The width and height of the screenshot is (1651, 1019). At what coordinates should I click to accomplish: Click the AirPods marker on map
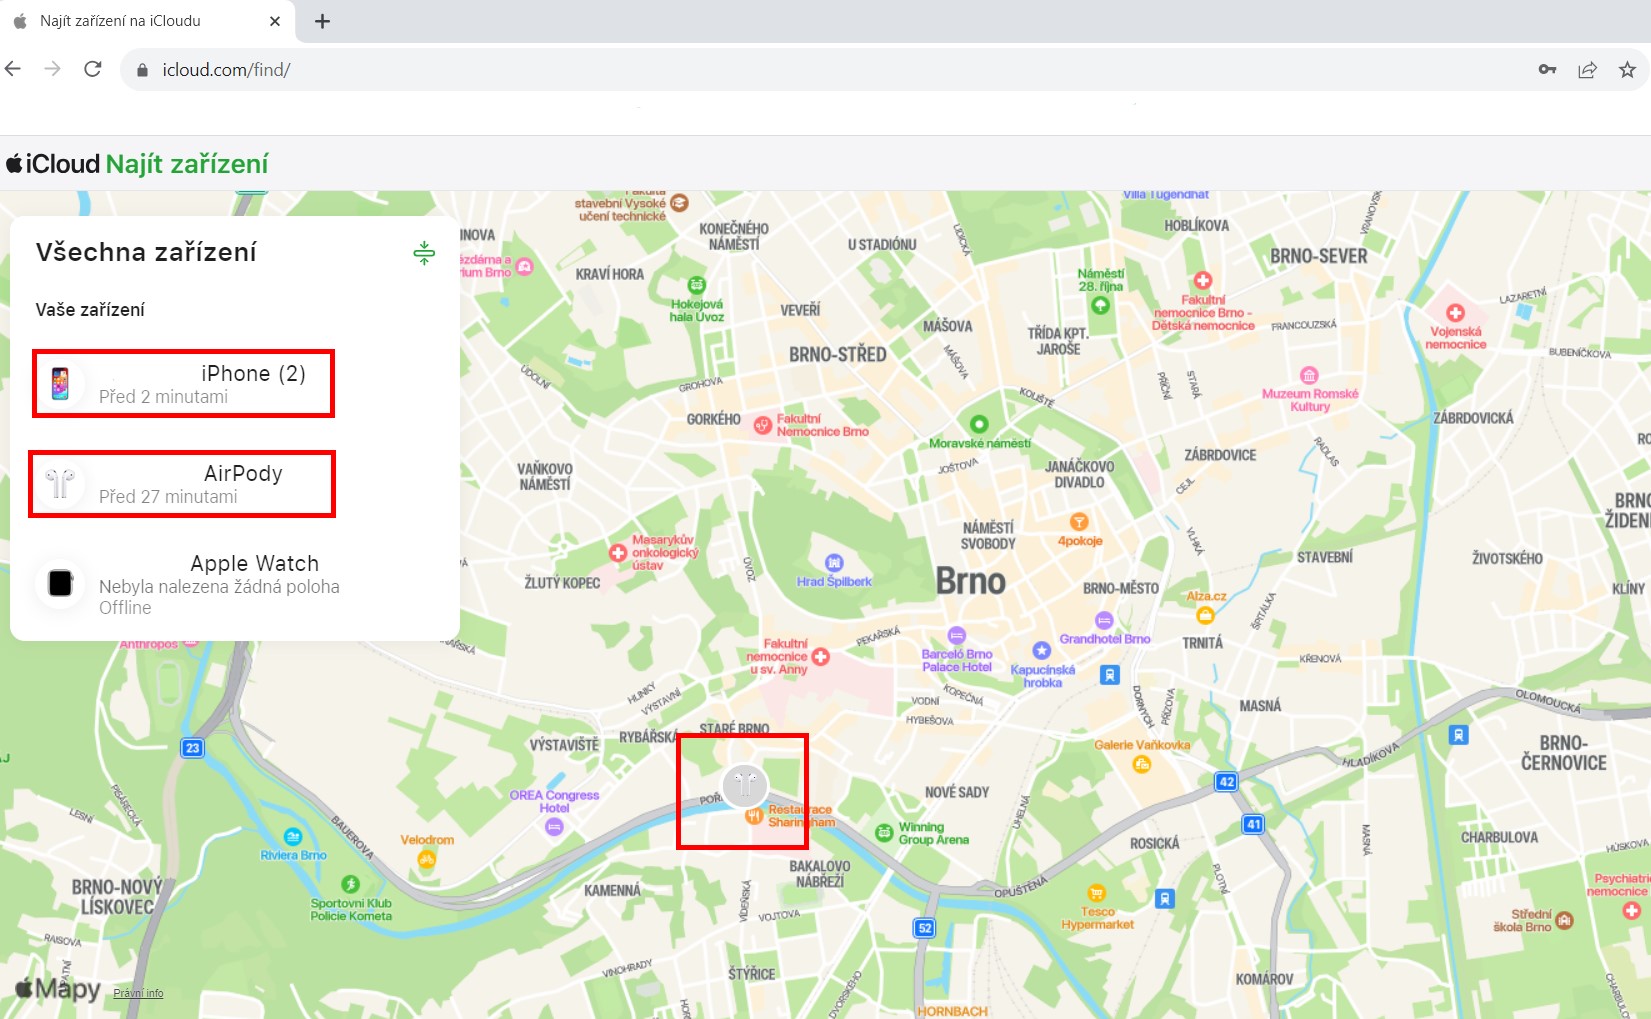[745, 785]
